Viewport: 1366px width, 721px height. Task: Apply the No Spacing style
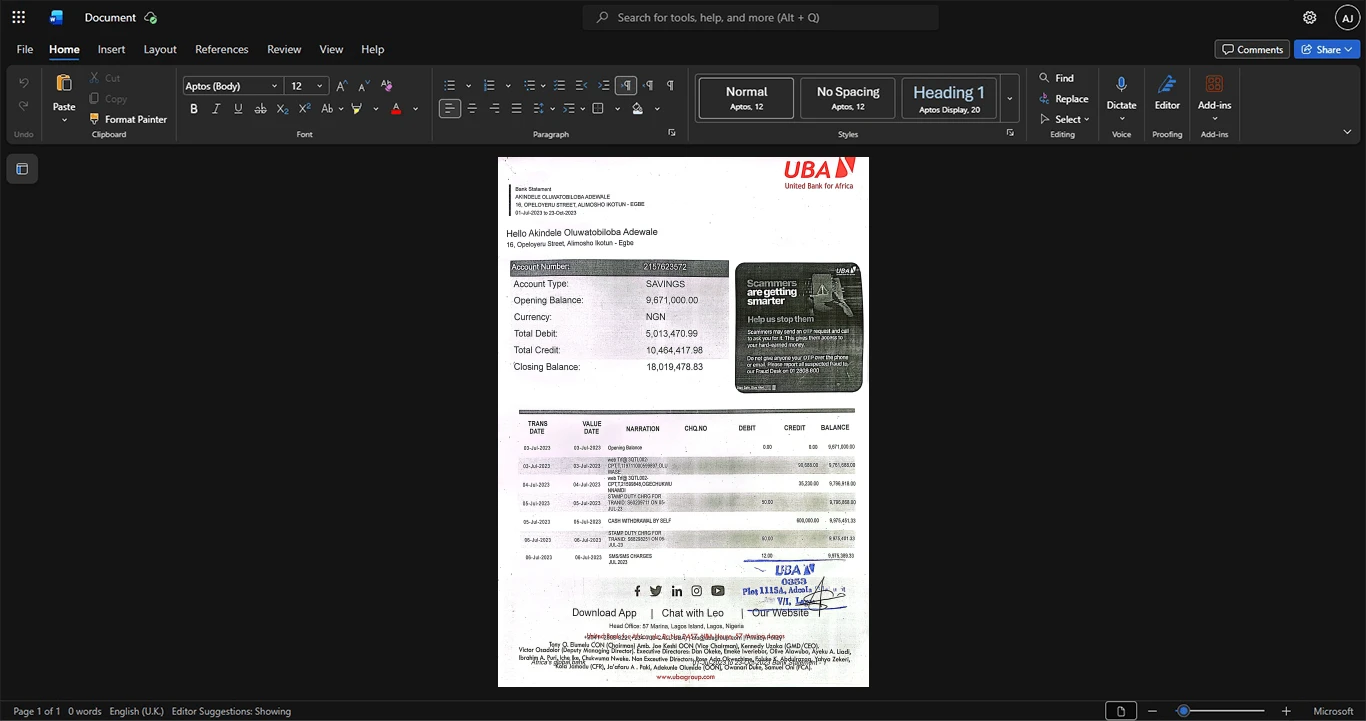(x=848, y=98)
